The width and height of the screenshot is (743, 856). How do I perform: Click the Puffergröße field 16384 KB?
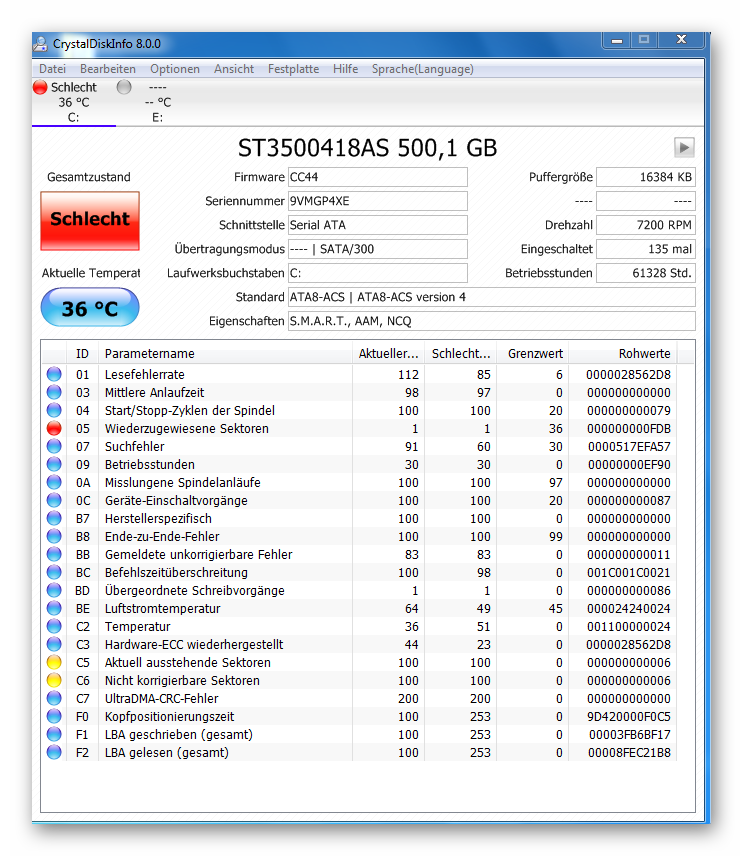coord(646,177)
